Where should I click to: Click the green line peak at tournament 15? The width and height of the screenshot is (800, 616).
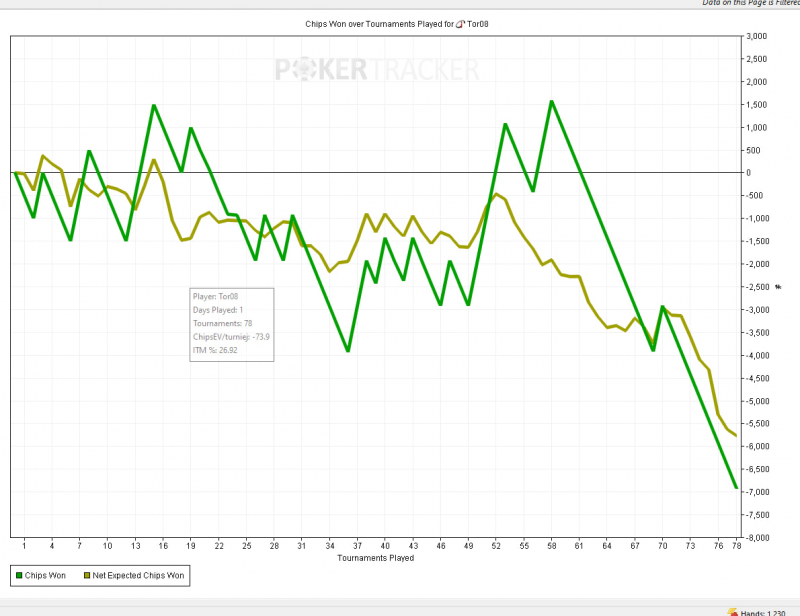(153, 105)
